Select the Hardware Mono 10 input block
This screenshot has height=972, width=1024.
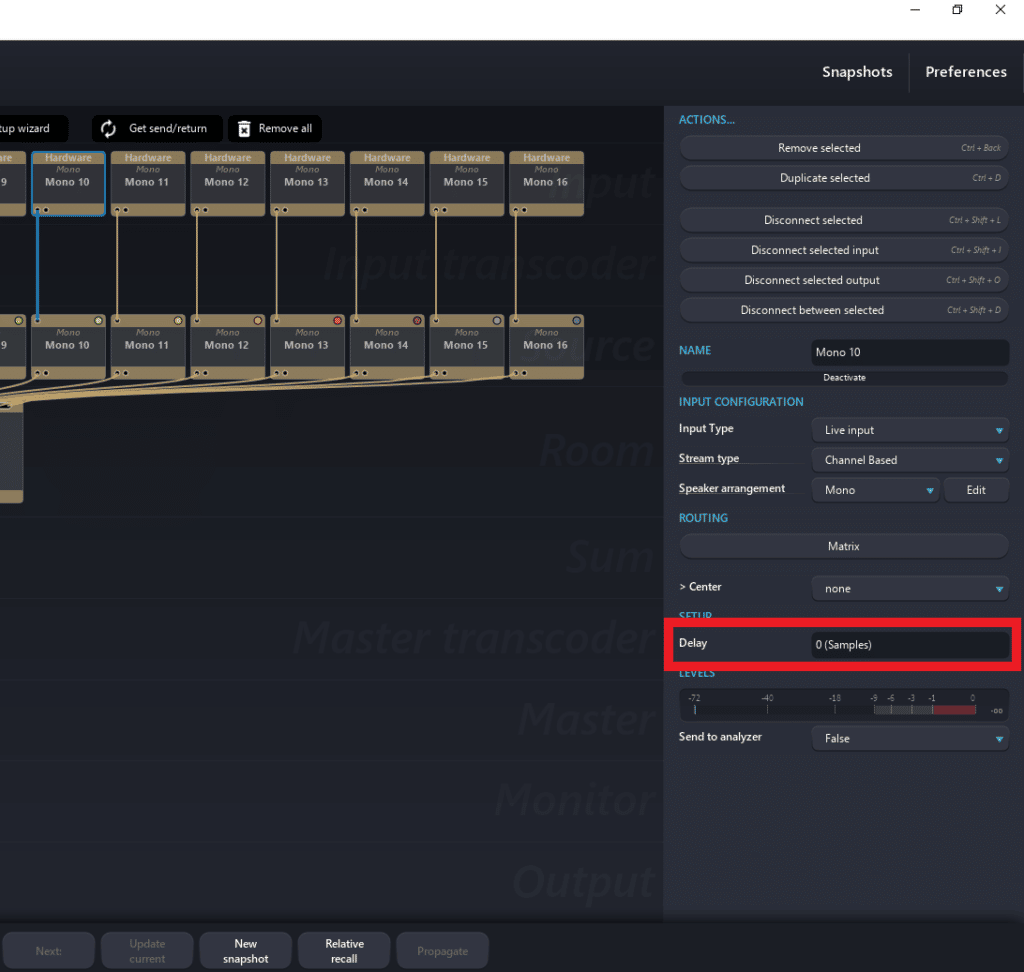(x=68, y=182)
